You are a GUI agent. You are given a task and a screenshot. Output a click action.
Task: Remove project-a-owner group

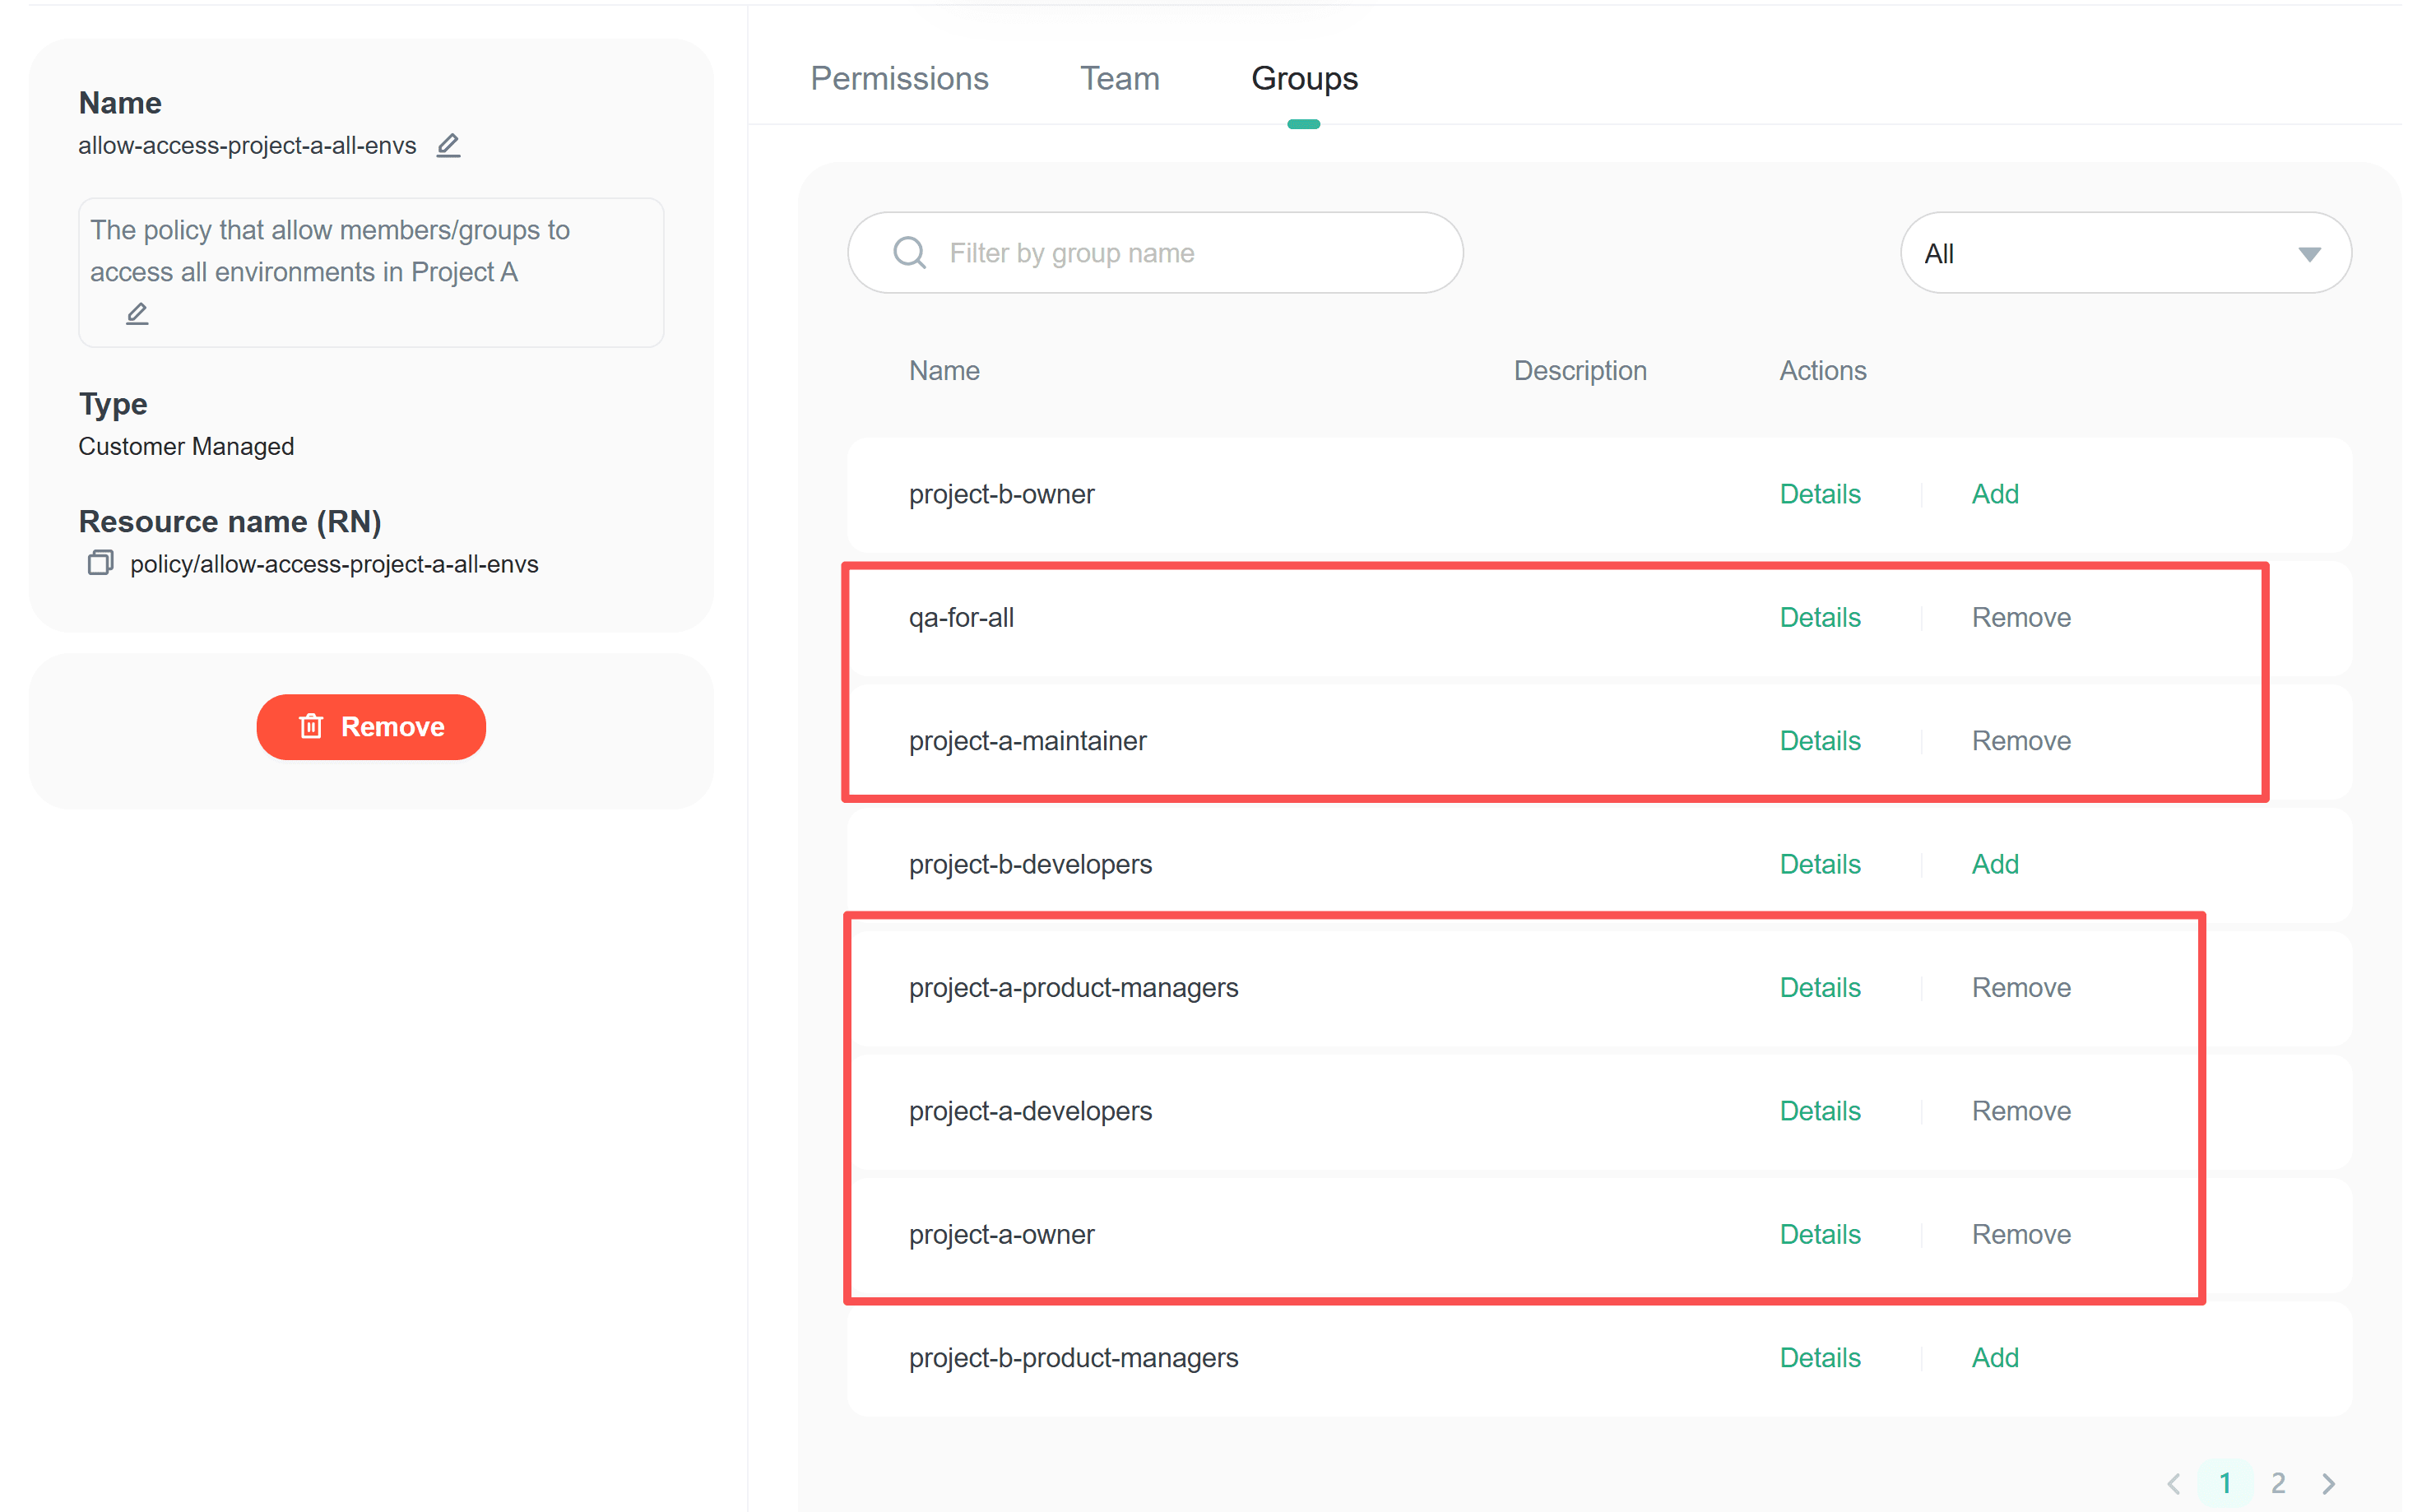click(2020, 1235)
